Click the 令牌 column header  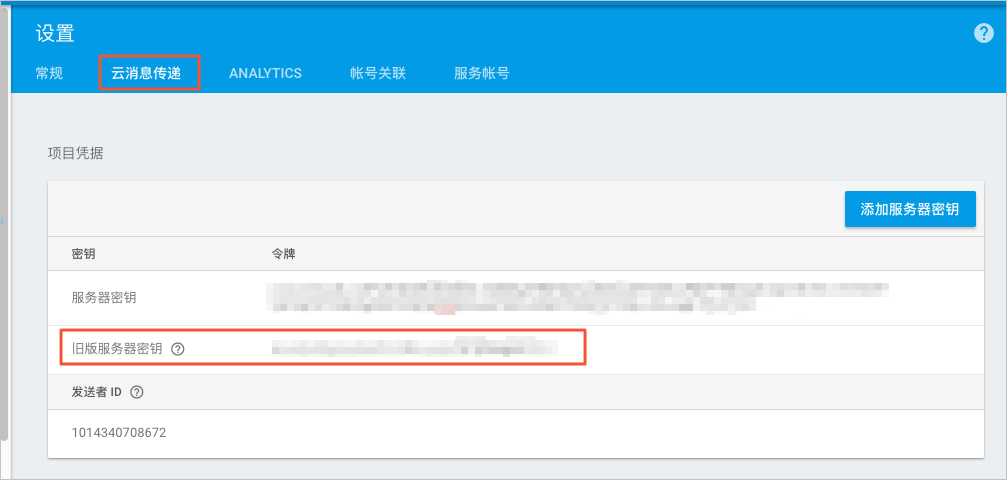tap(283, 254)
